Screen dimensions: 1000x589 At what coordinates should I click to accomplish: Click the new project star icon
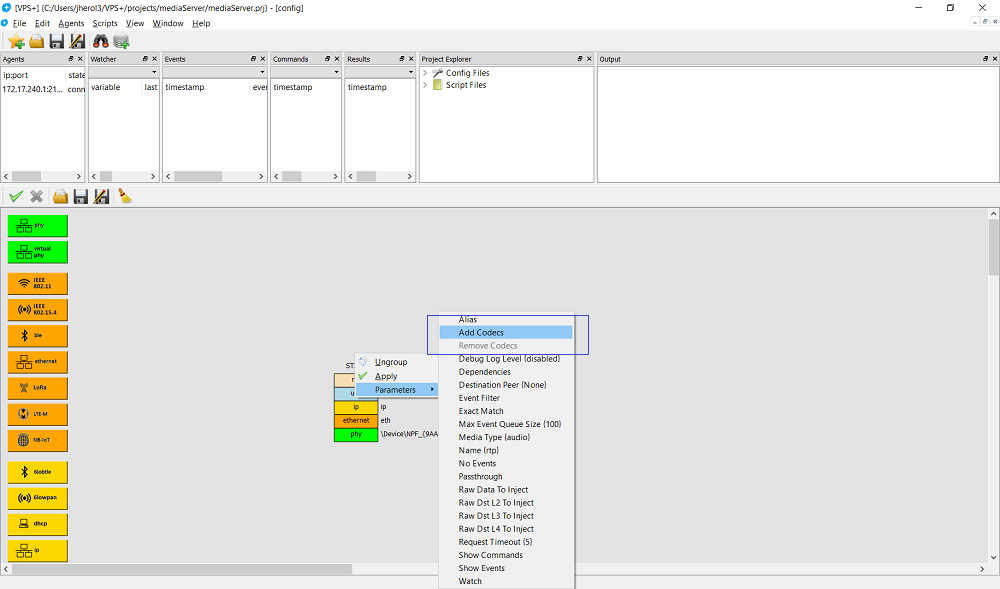(x=16, y=41)
